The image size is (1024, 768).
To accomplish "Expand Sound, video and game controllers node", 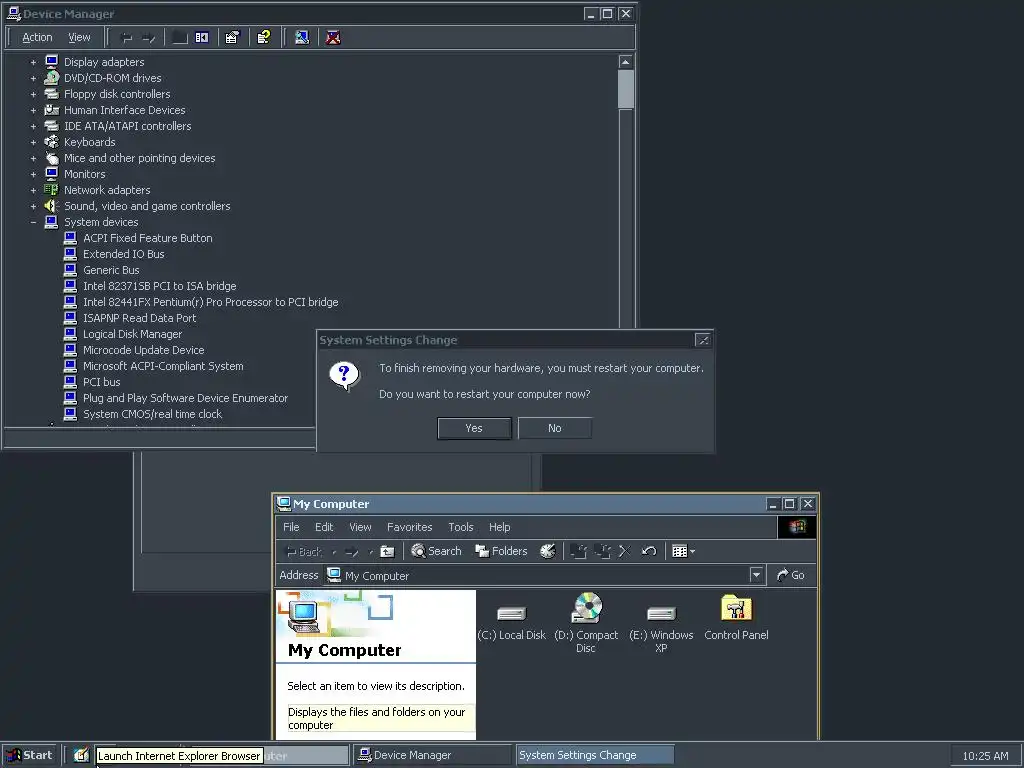I will click(33, 206).
